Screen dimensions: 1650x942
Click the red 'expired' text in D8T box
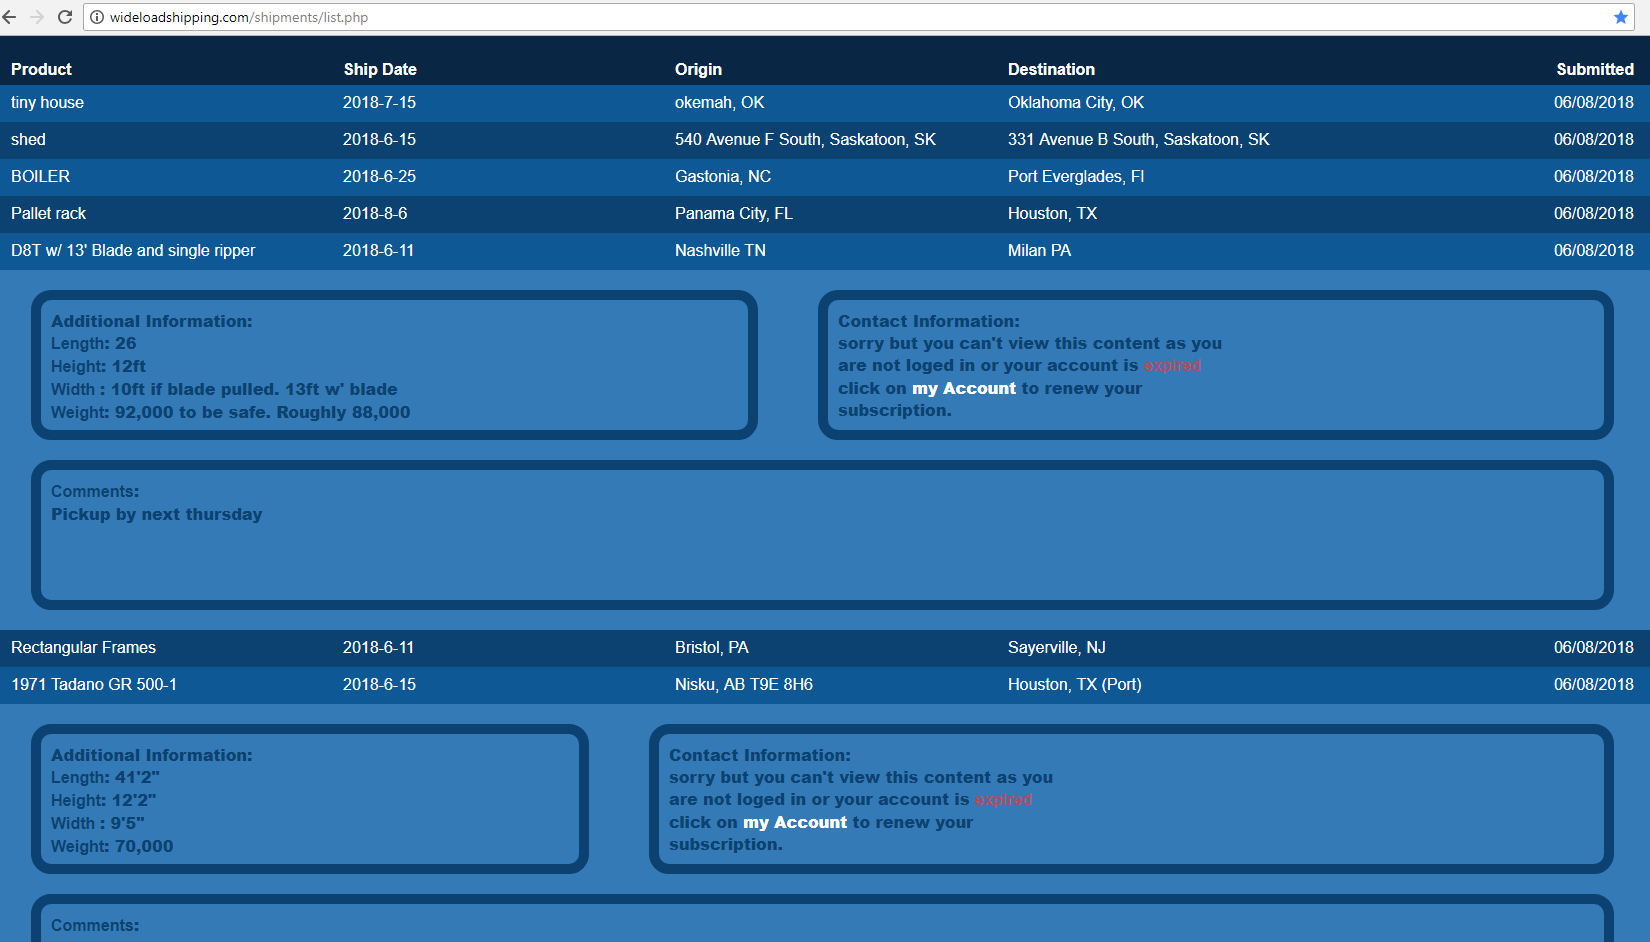[x=1172, y=366]
